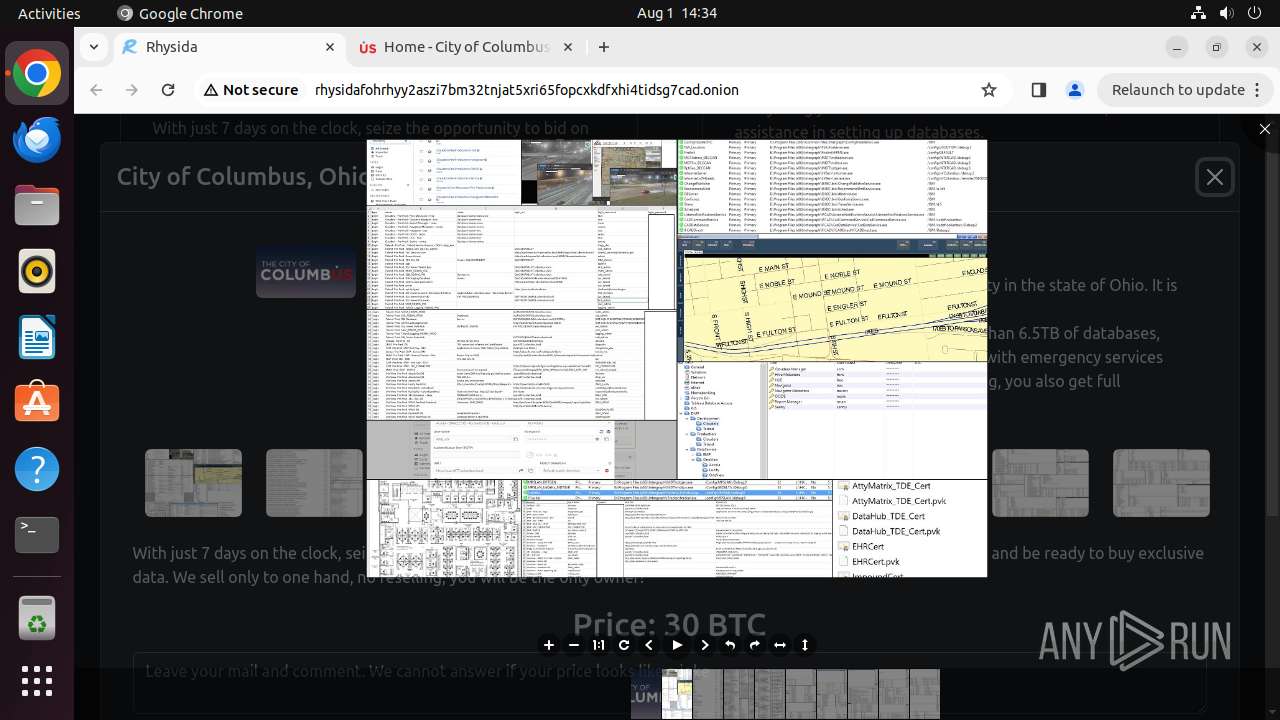This screenshot has width=1280, height=720.
Task: Open the Chrome profile menu
Action: pos(1075,90)
